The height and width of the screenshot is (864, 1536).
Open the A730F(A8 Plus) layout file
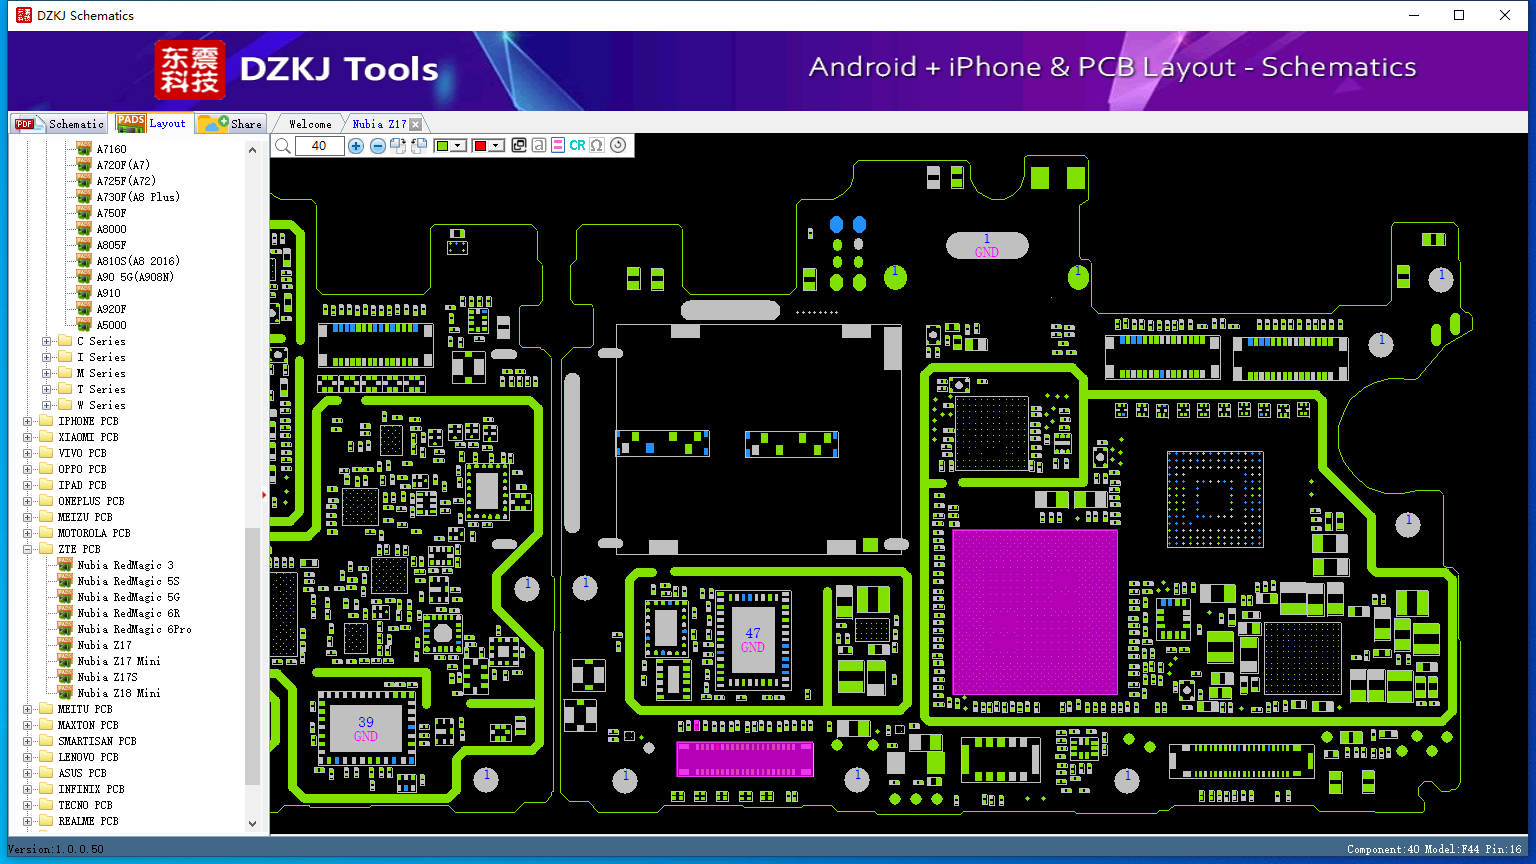coord(138,197)
